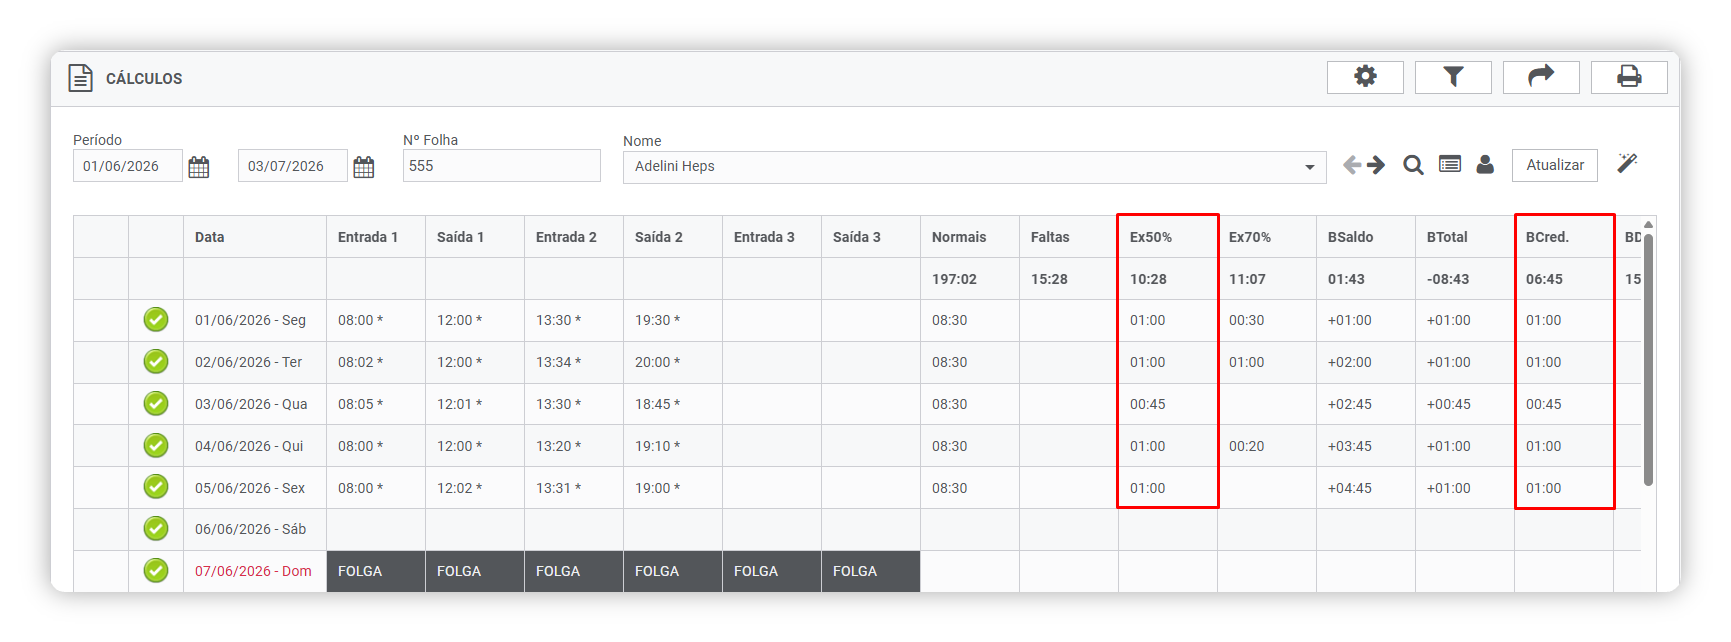
Task: Open calendar for end date 03/07/2026
Action: pyautogui.click(x=364, y=167)
